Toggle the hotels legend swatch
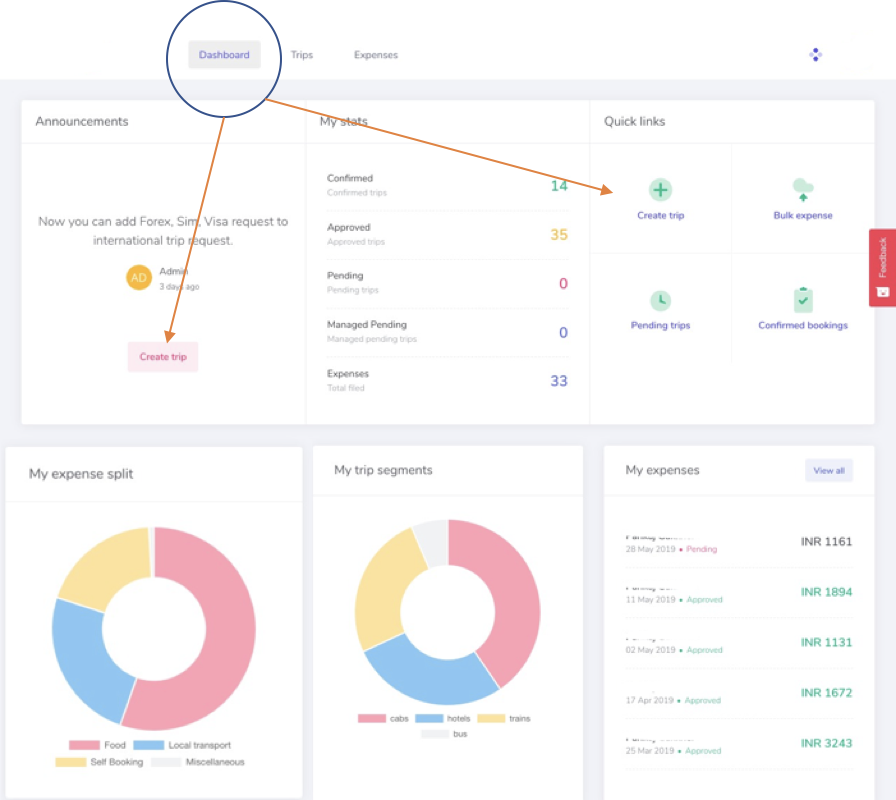 click(429, 718)
